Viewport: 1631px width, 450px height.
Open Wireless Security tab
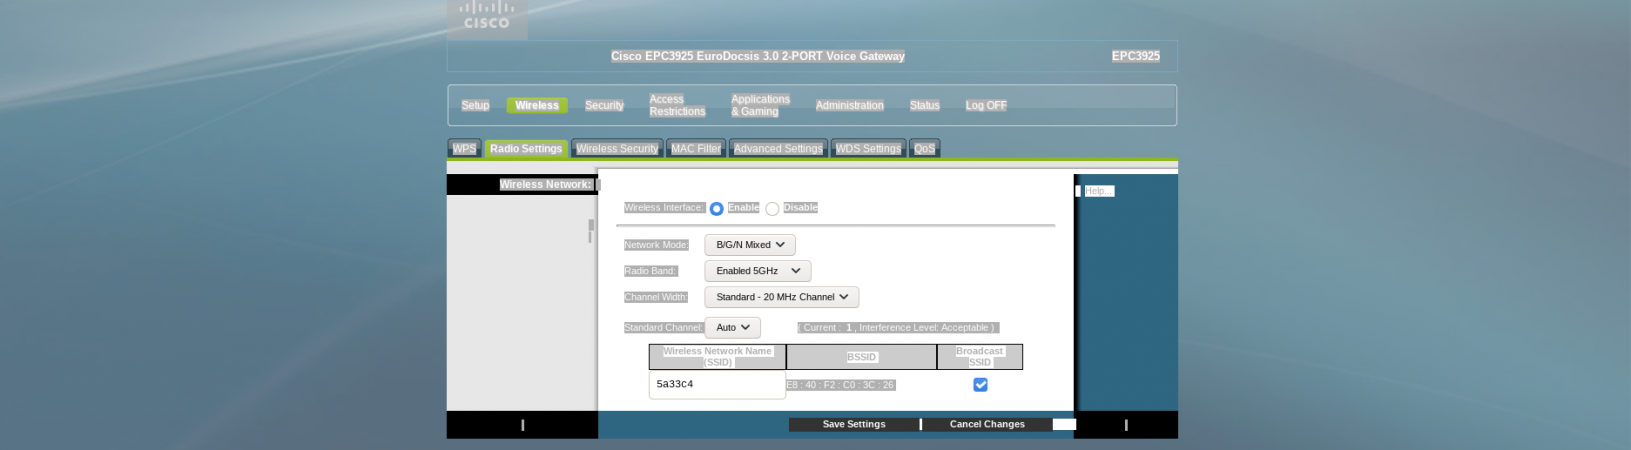click(x=617, y=148)
